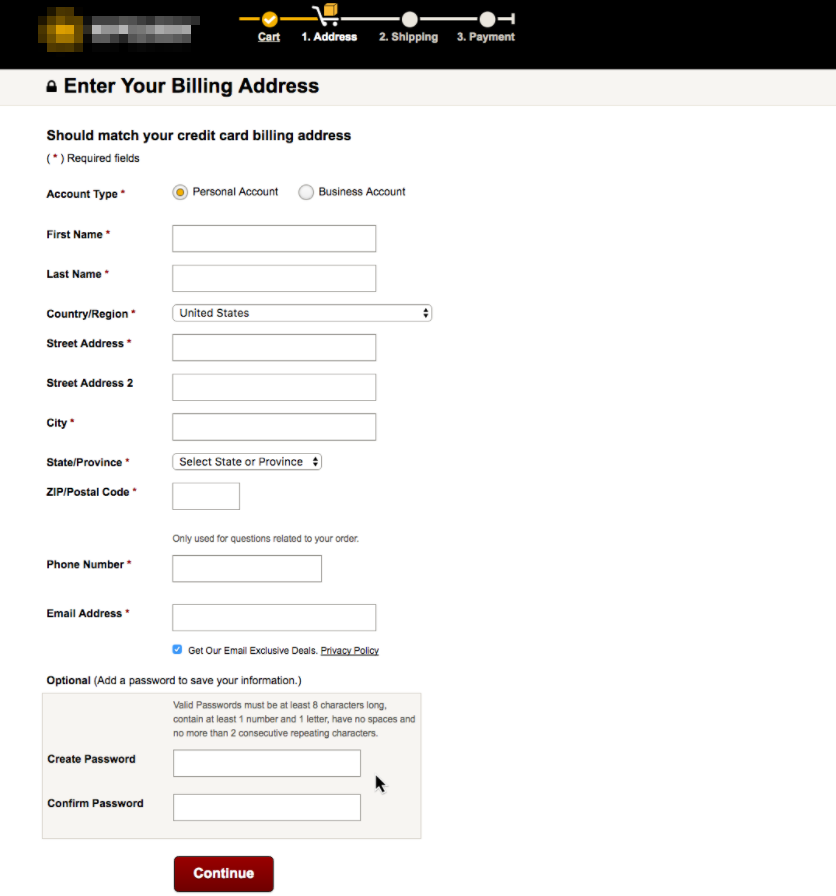The width and height of the screenshot is (836, 896).
Task: Click the ZIP/Postal Code field
Action: (x=205, y=495)
